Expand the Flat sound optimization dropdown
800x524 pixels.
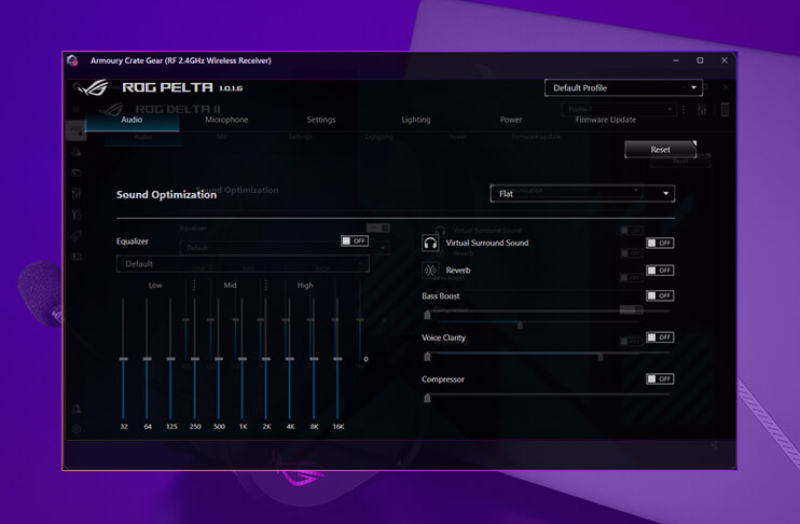(582, 193)
